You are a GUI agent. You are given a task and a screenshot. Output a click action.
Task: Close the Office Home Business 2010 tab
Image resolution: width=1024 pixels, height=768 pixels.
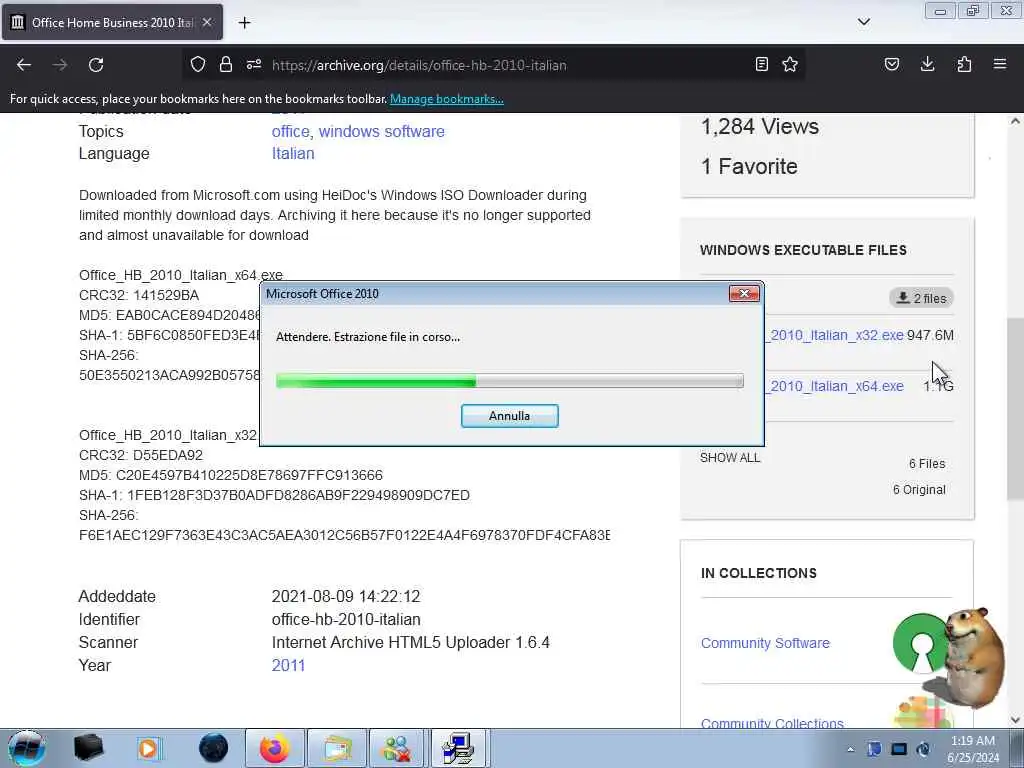(207, 22)
